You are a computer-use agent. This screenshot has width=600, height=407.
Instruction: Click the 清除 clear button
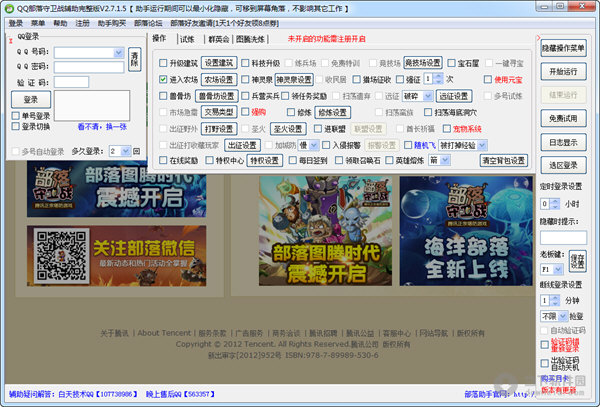[x=134, y=59]
